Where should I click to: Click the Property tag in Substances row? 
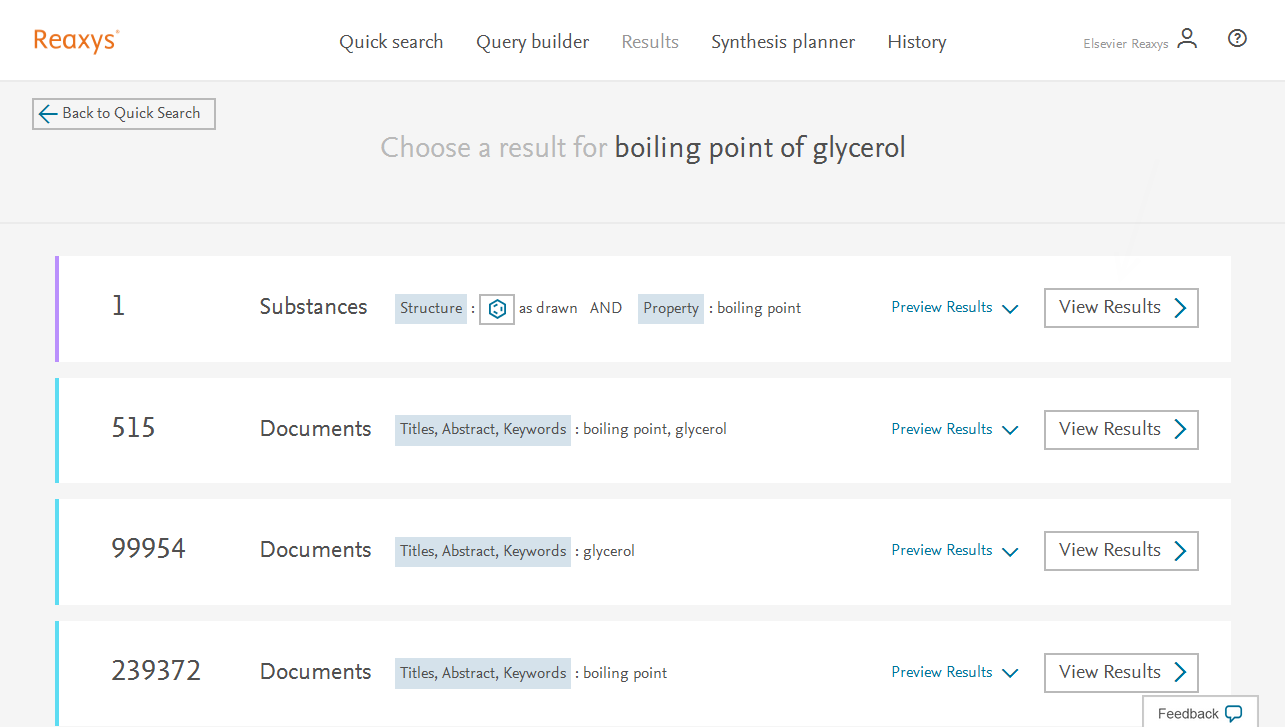[670, 309]
